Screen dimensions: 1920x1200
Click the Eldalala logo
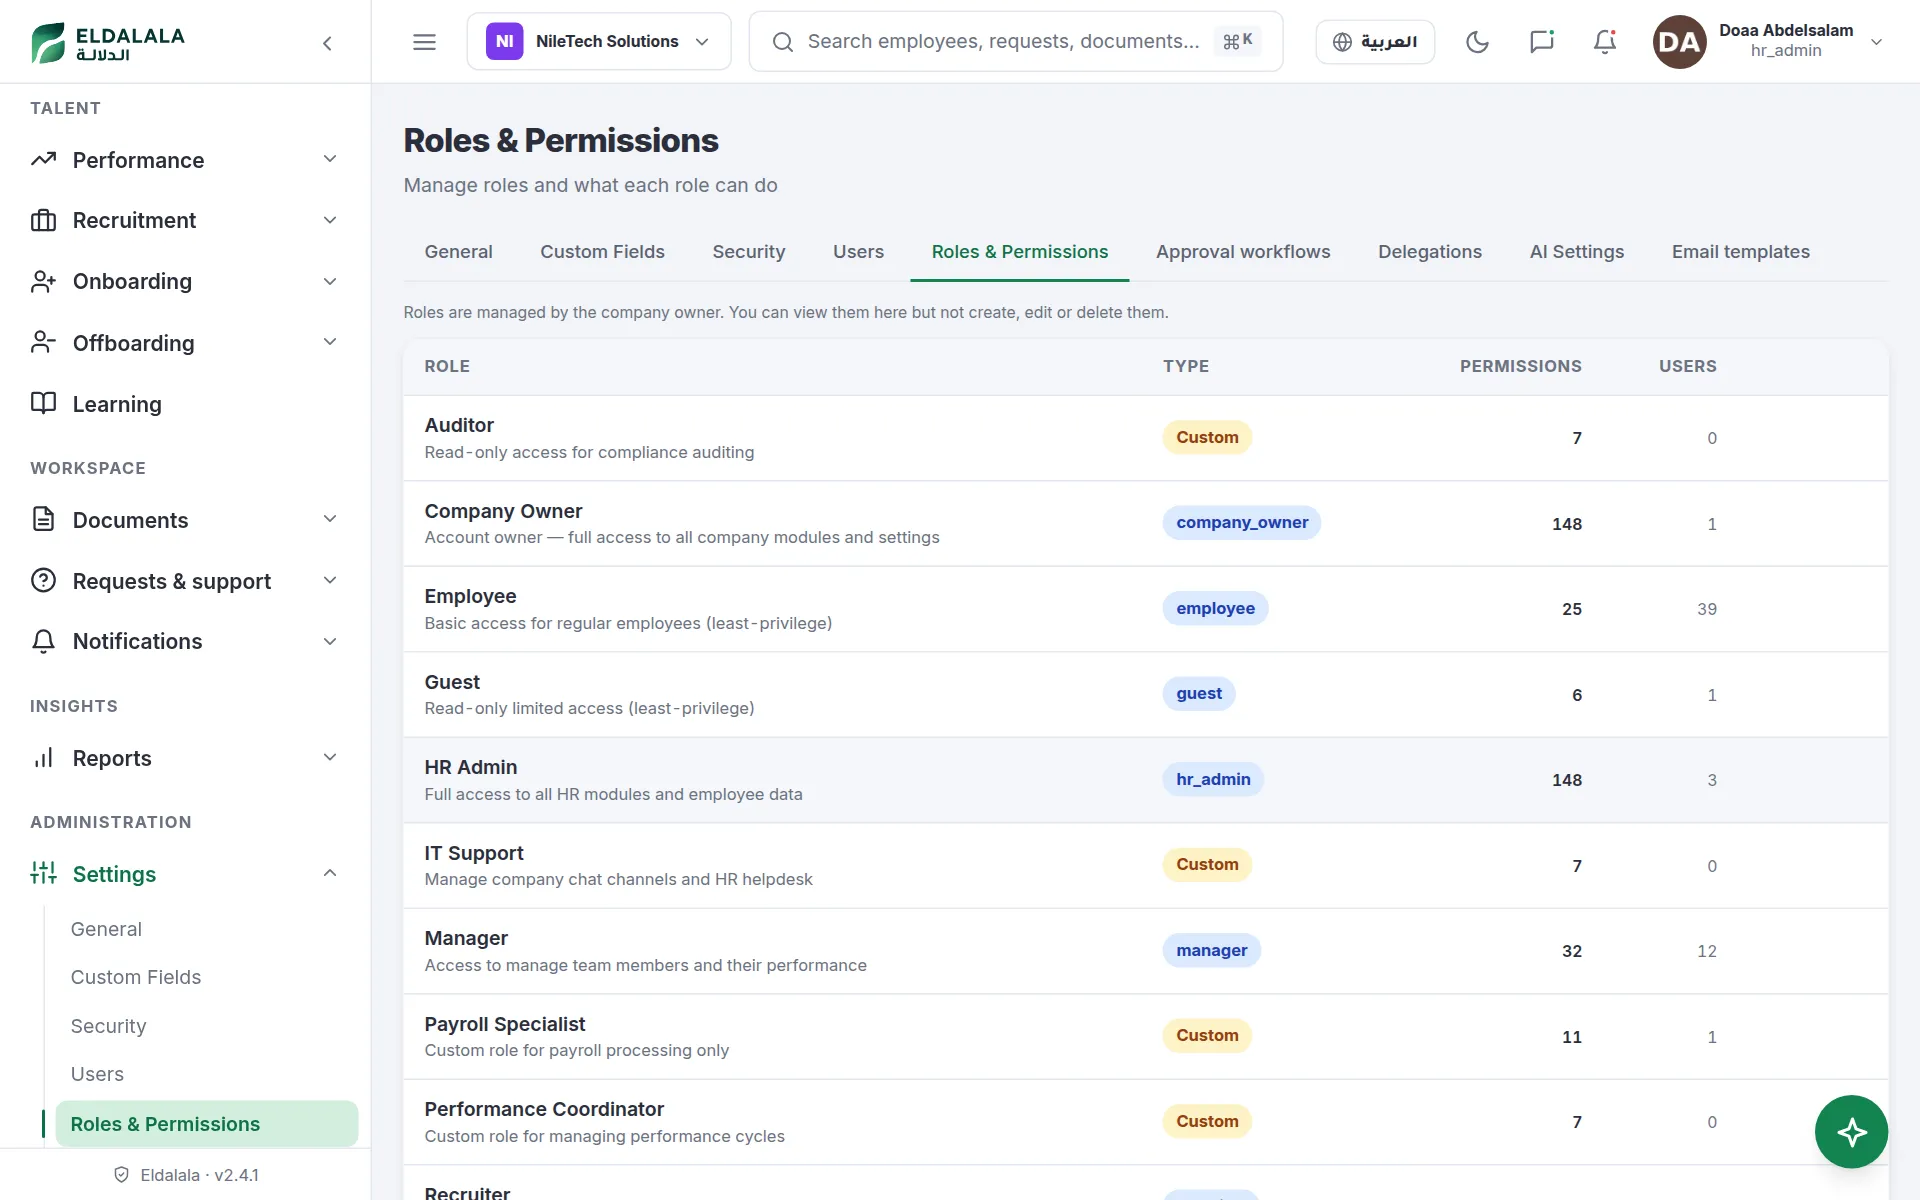coord(108,43)
